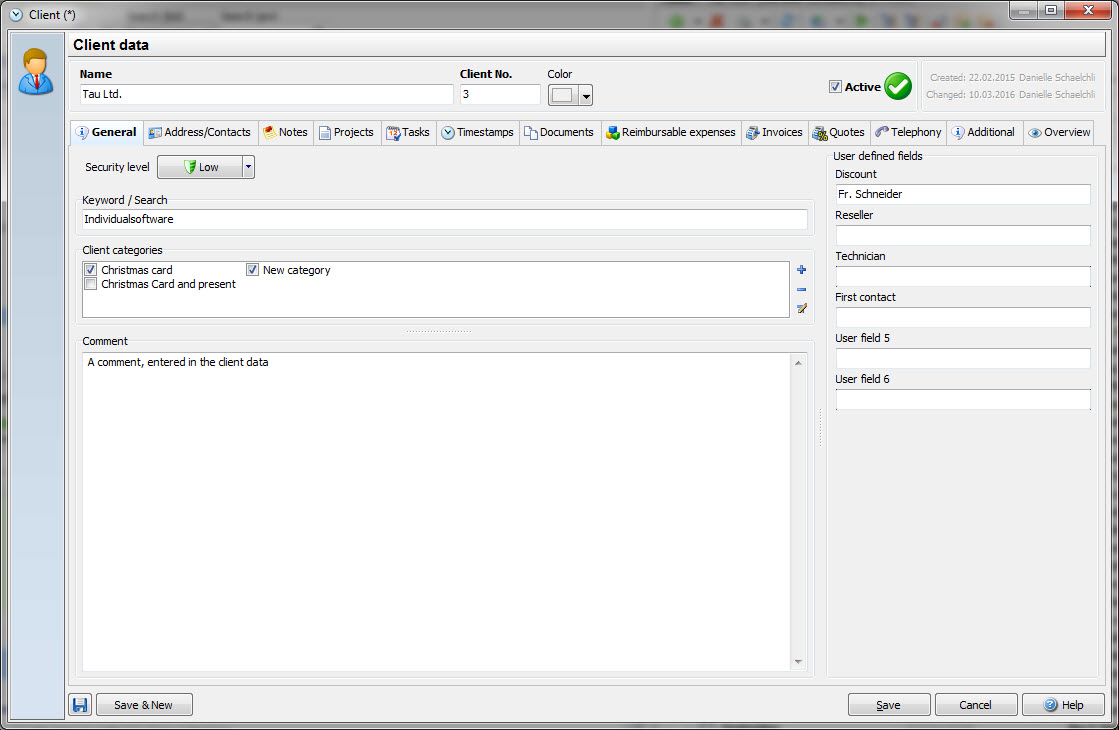This screenshot has height=730, width=1119.
Task: Switch to the Reimbursable expenses tab
Action: [670, 133]
